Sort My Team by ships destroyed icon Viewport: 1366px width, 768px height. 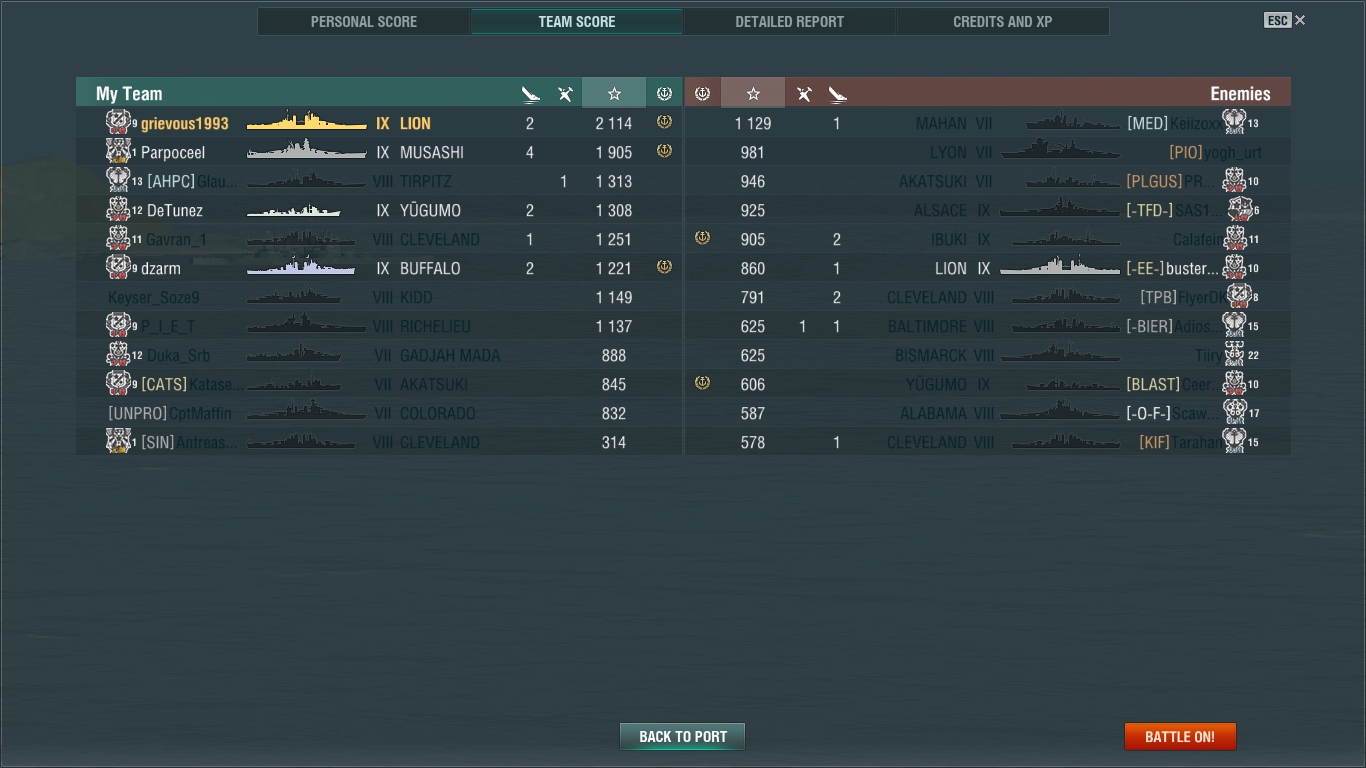[x=530, y=94]
